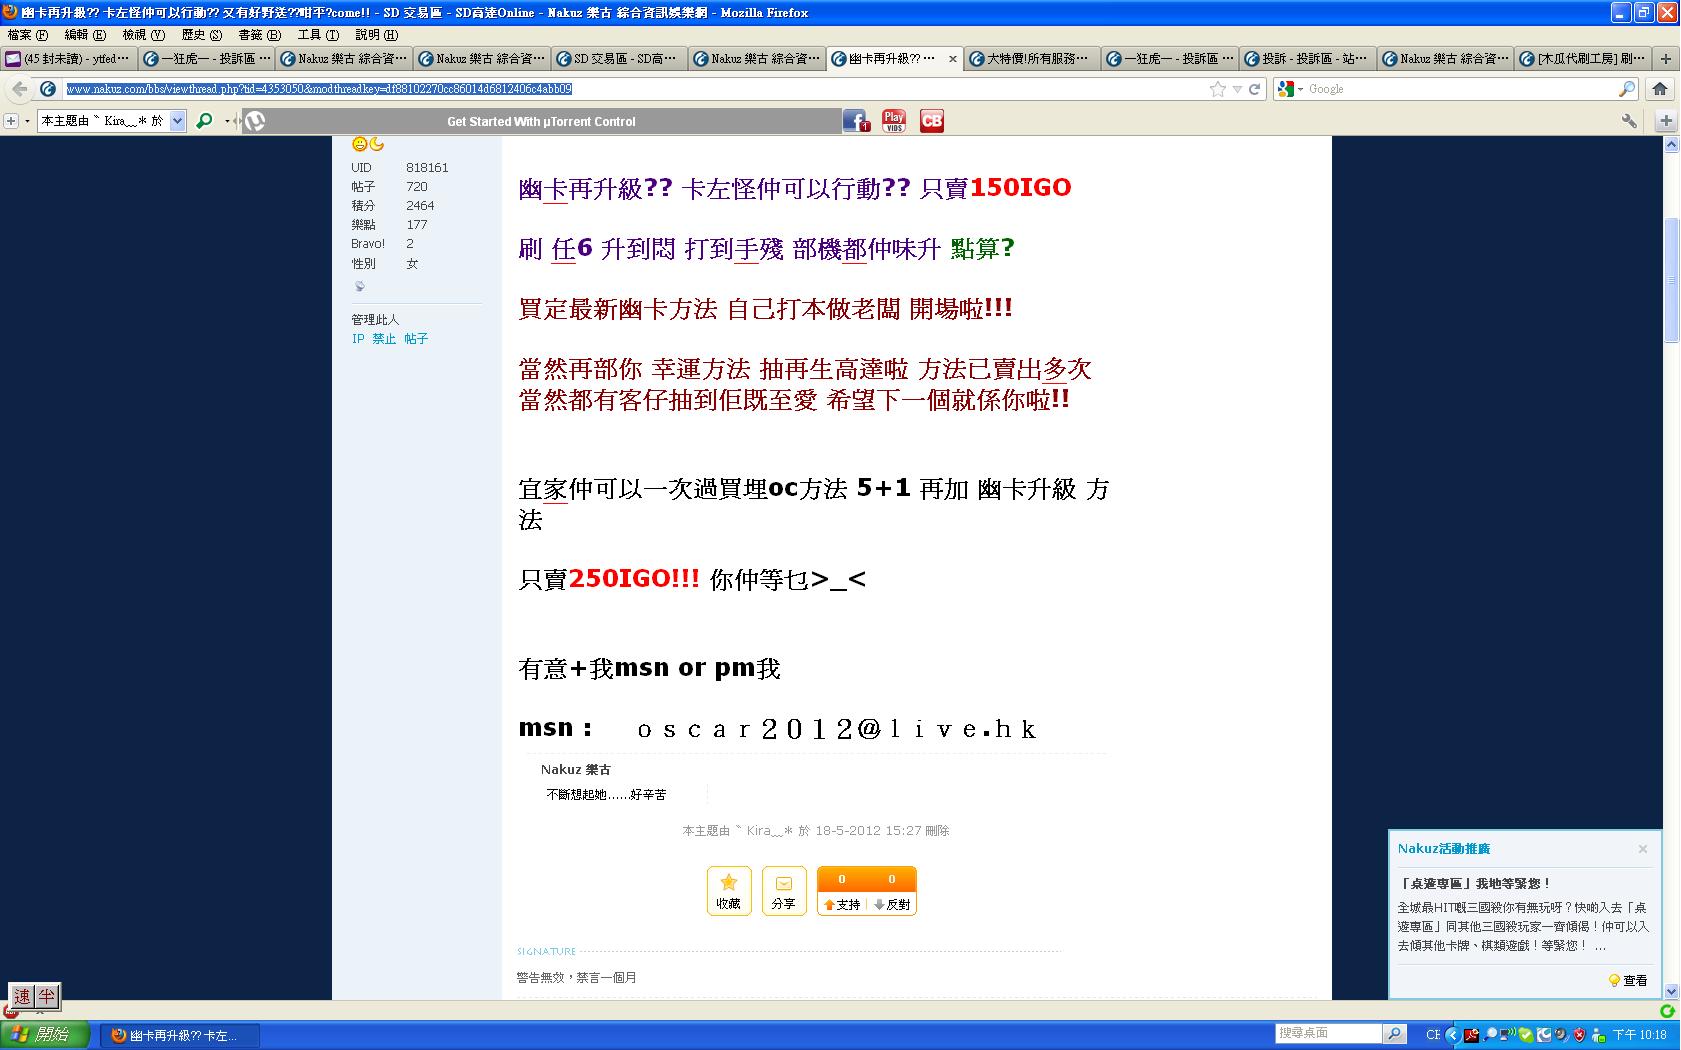Open the Firefox home page icon
Screen dimensions: 1681x1050
click(x=1660, y=89)
